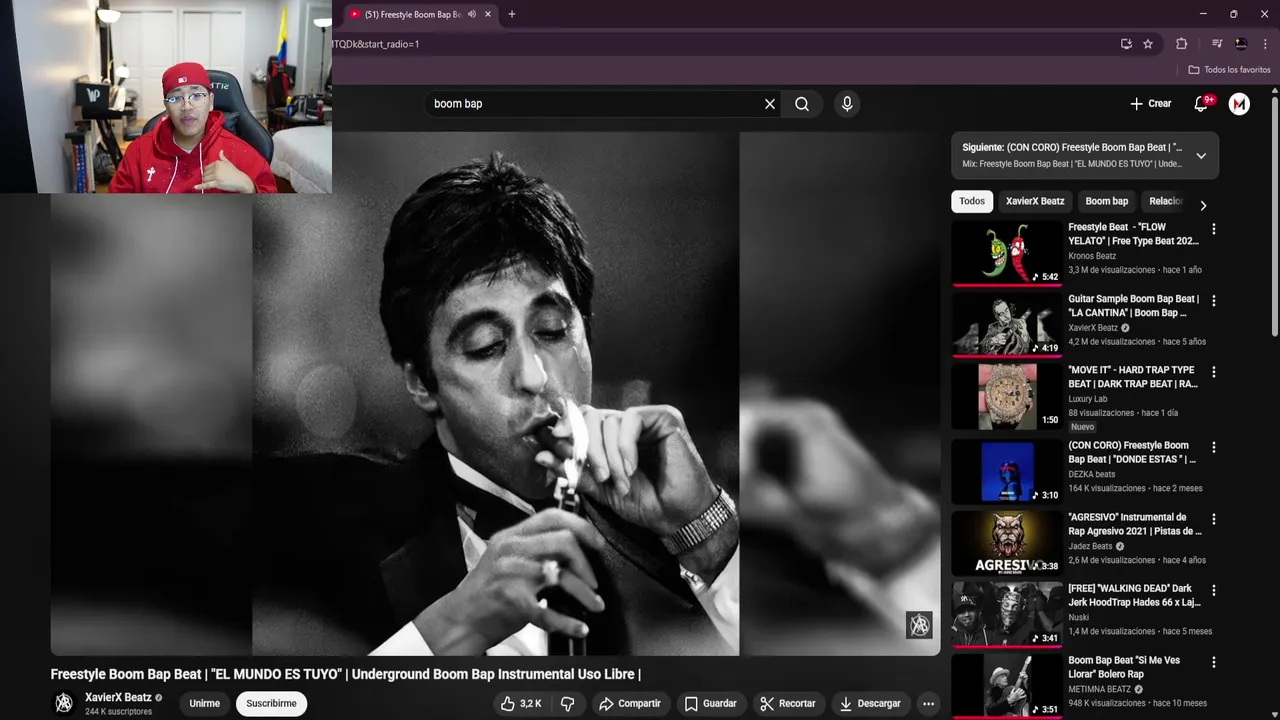This screenshot has width=1280, height=720.
Task: Open 'LA CANTINA' video thumbnail
Action: 1006,324
